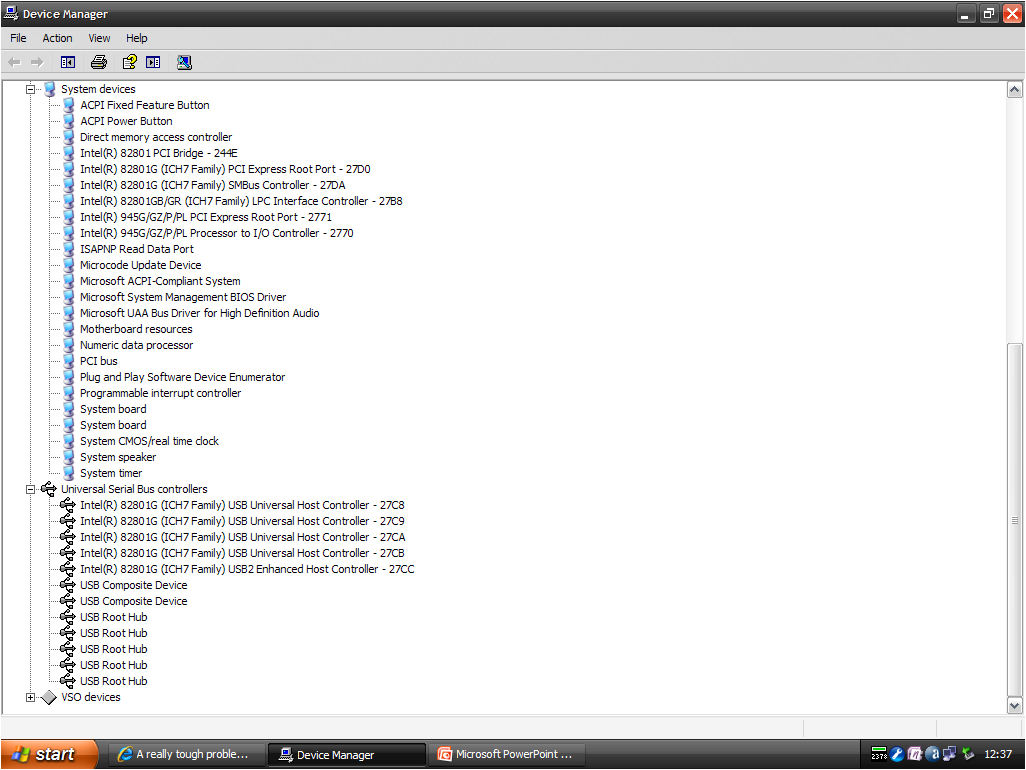Expand the VSO devices category
Viewport: 1026px width, 770px height.
click(x=30, y=697)
